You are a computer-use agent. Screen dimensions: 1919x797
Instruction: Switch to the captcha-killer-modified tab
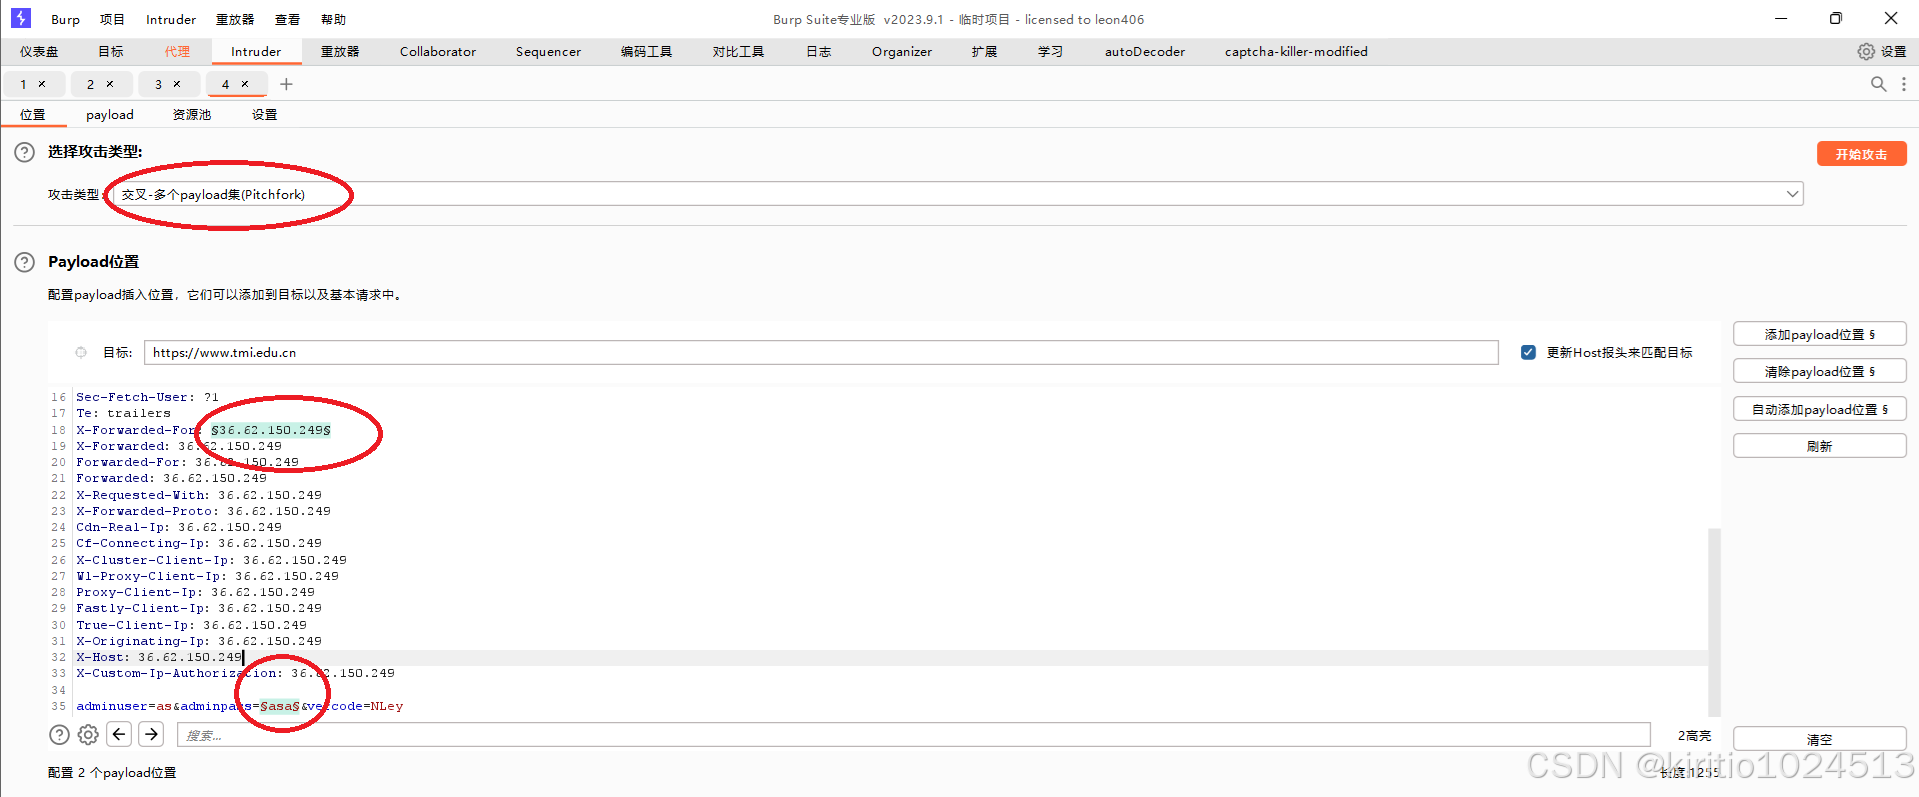[x=1296, y=51]
